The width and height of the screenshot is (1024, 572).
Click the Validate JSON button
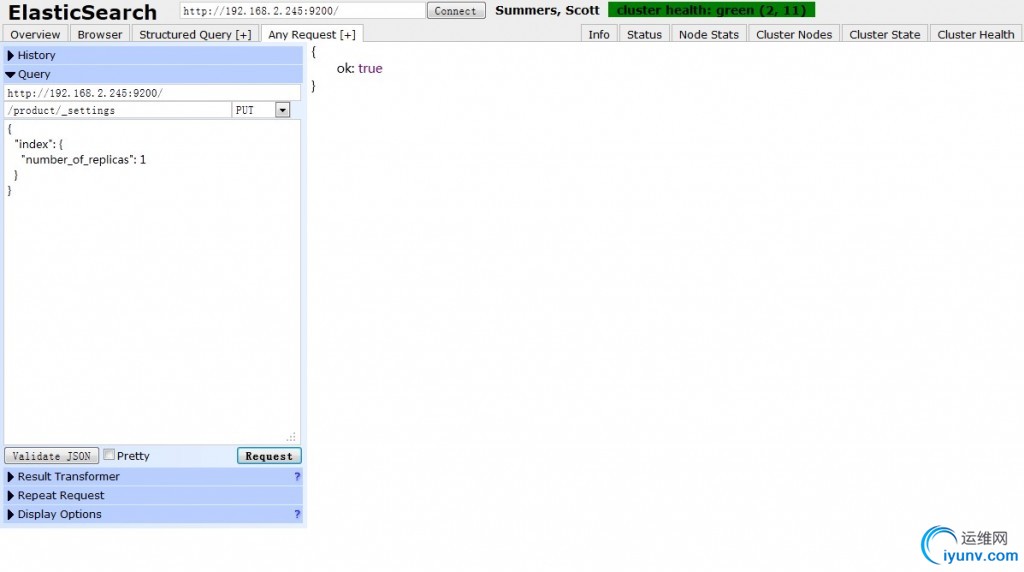(x=52, y=456)
